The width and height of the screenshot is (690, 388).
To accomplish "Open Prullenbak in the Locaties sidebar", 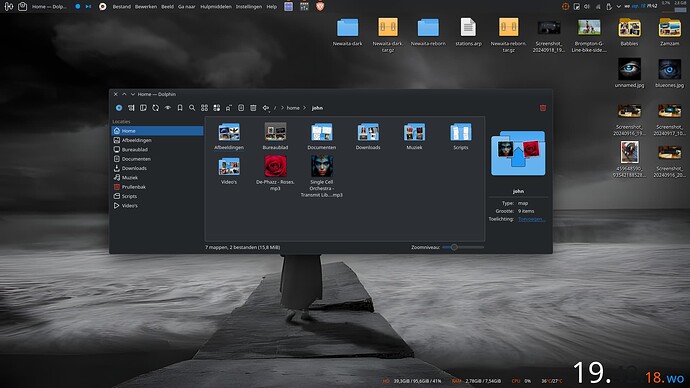I will 158,187.
